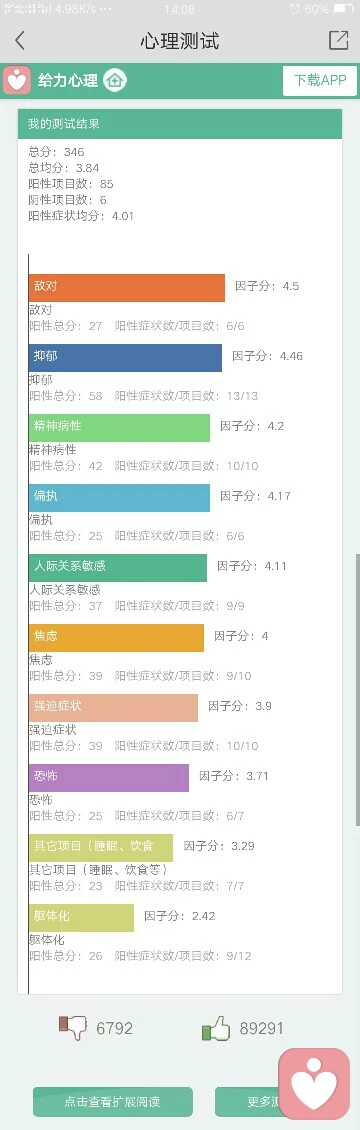The width and height of the screenshot is (360, 1130).
Task: Tap the light-blue 偏执 bar
Action: [x=120, y=497]
